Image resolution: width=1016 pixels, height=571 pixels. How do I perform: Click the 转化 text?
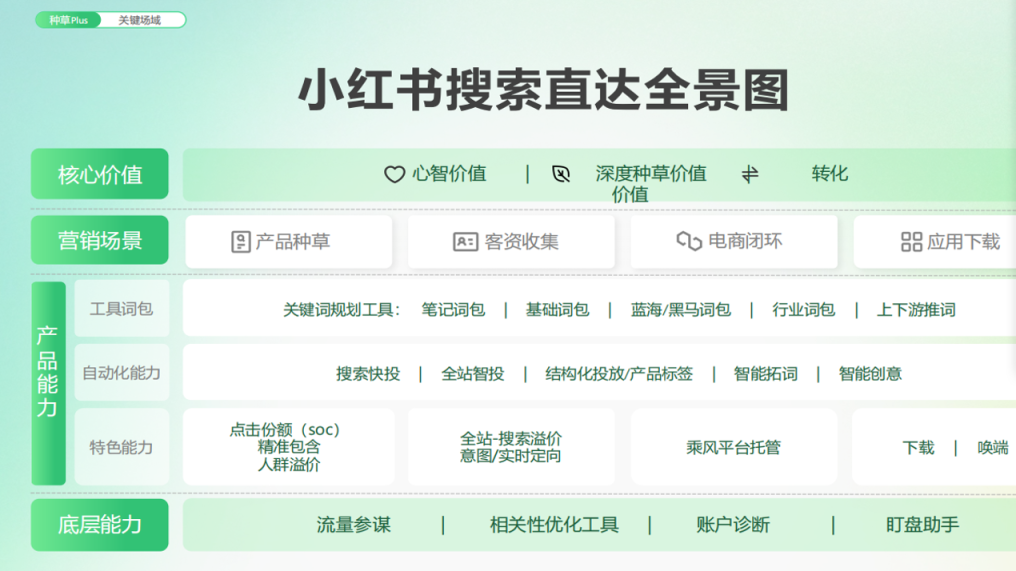829,174
